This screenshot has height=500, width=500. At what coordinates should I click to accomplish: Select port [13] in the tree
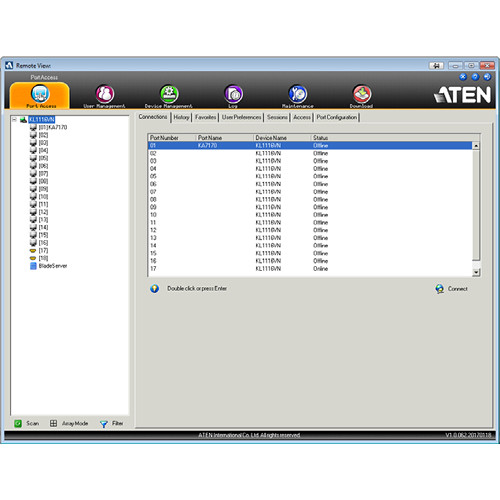coord(43,220)
